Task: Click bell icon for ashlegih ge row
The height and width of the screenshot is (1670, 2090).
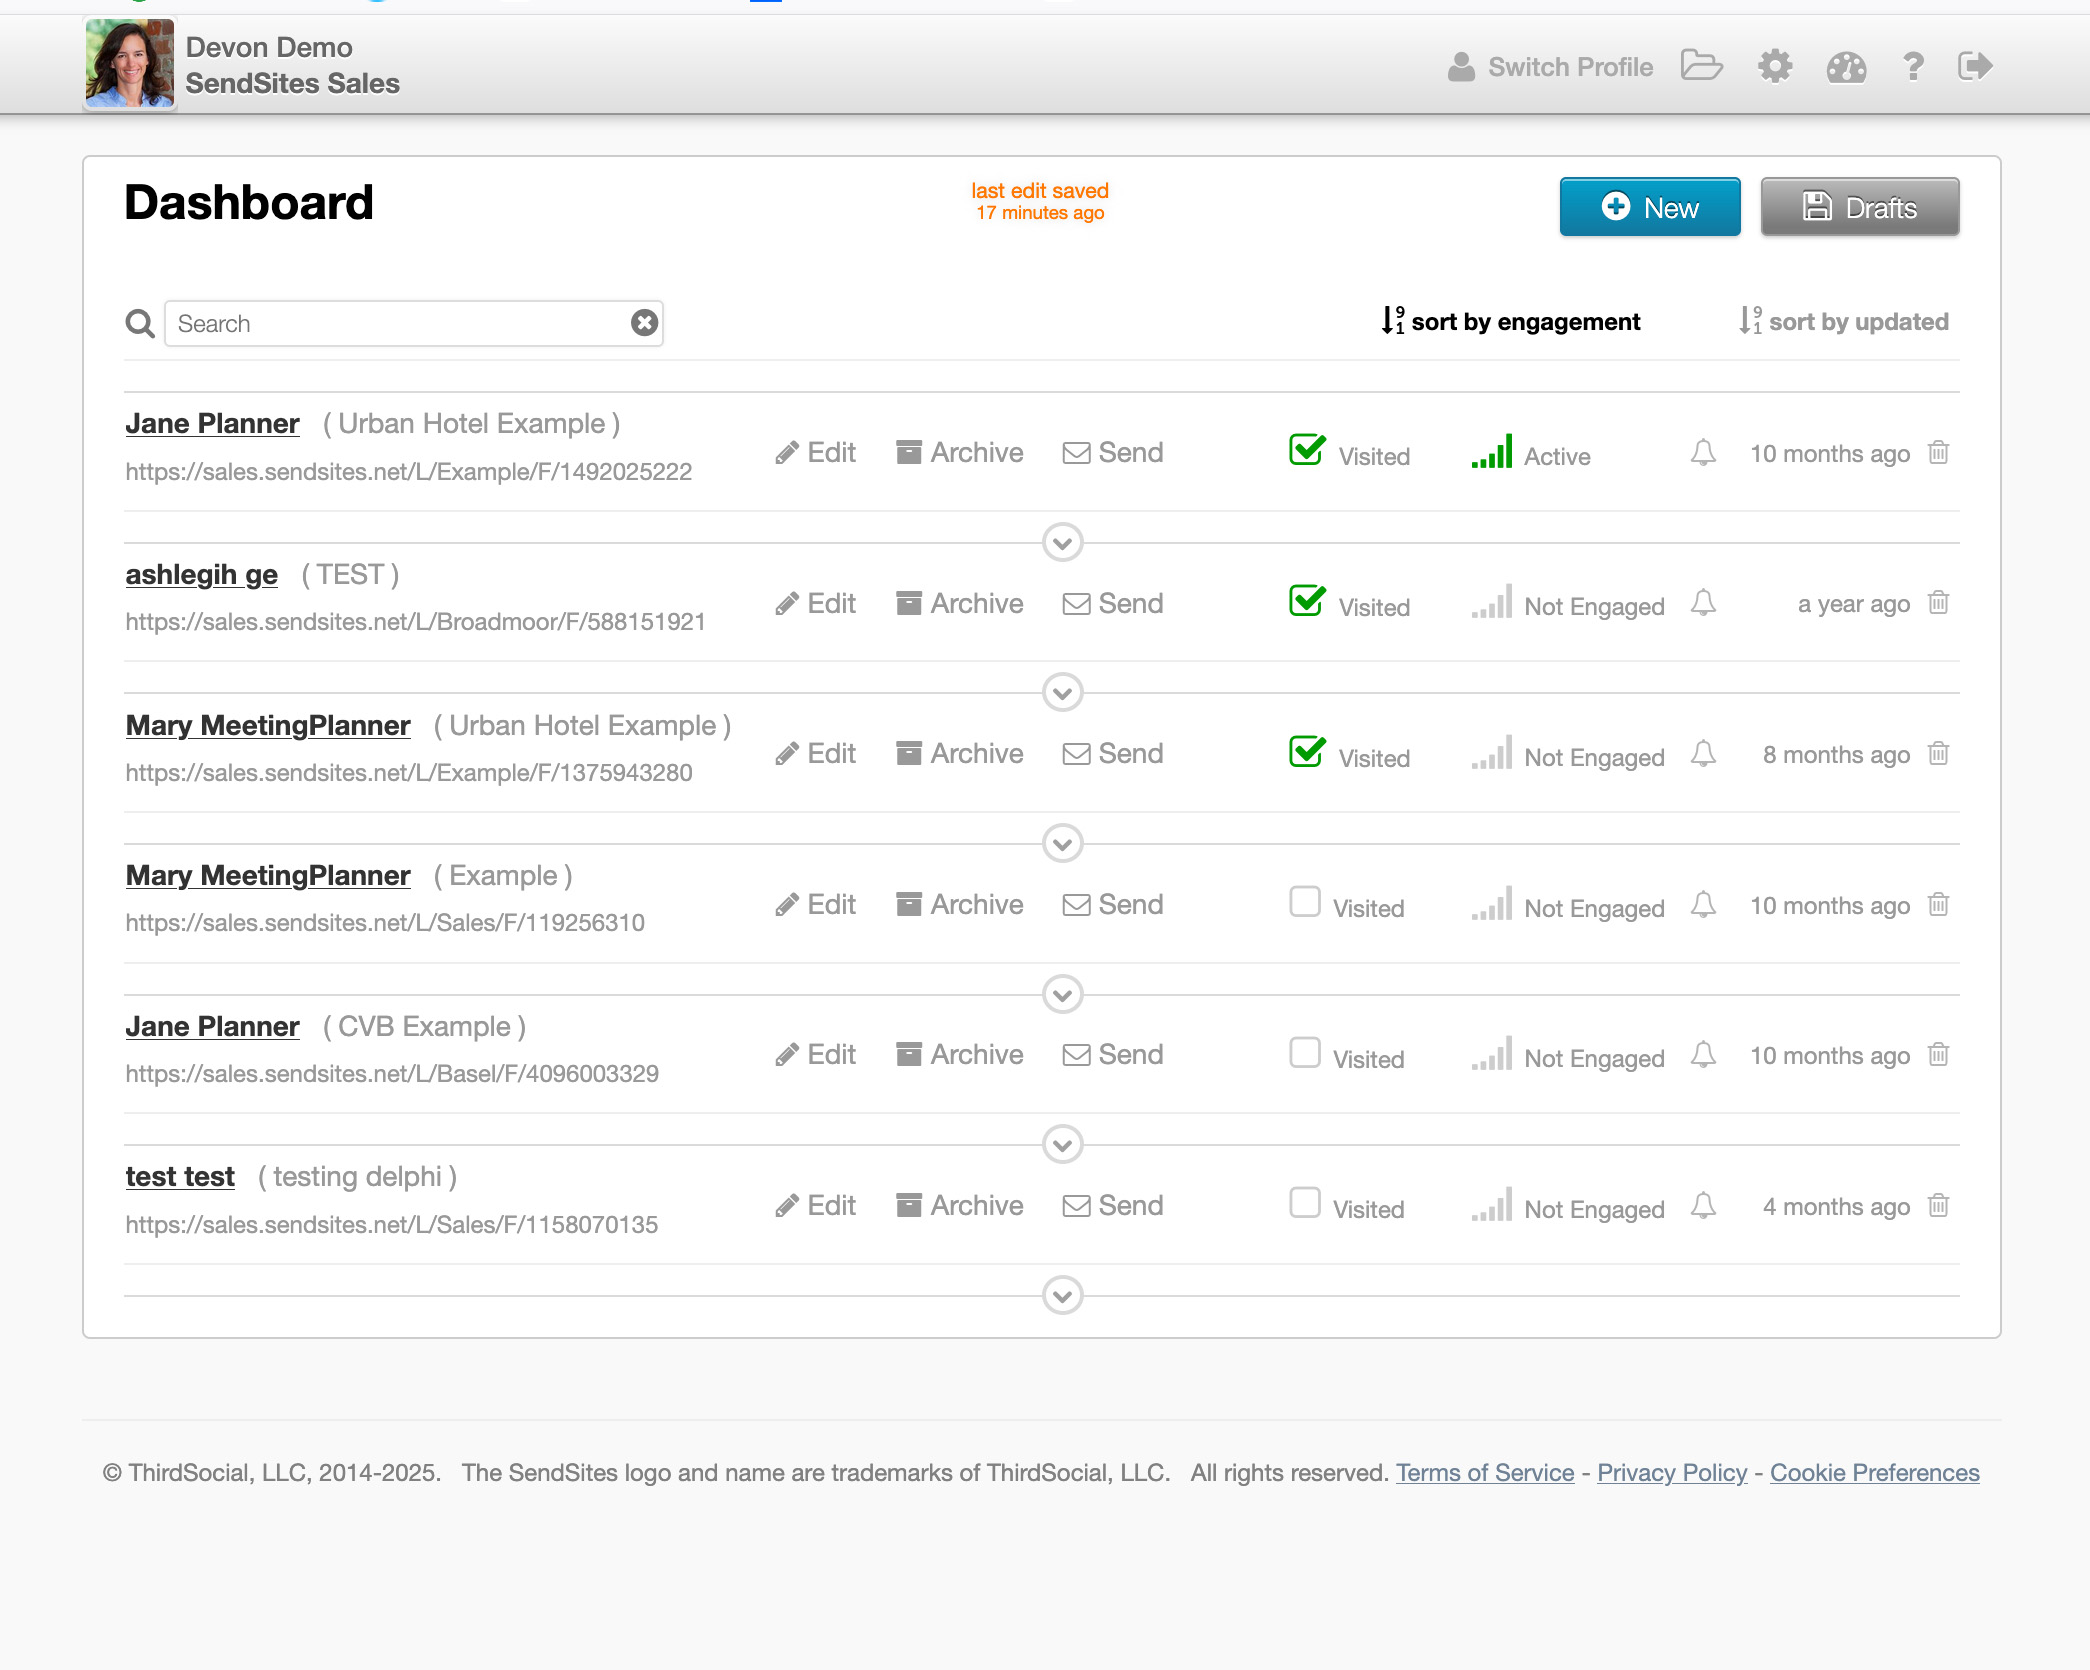Action: [x=1704, y=603]
